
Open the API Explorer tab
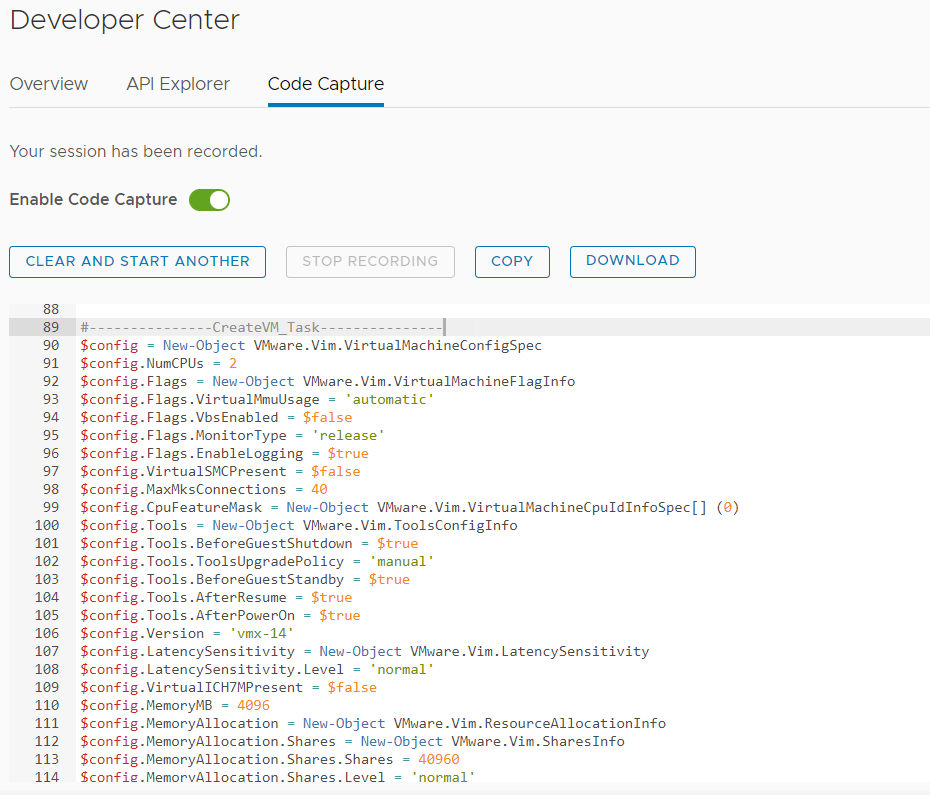coord(178,84)
